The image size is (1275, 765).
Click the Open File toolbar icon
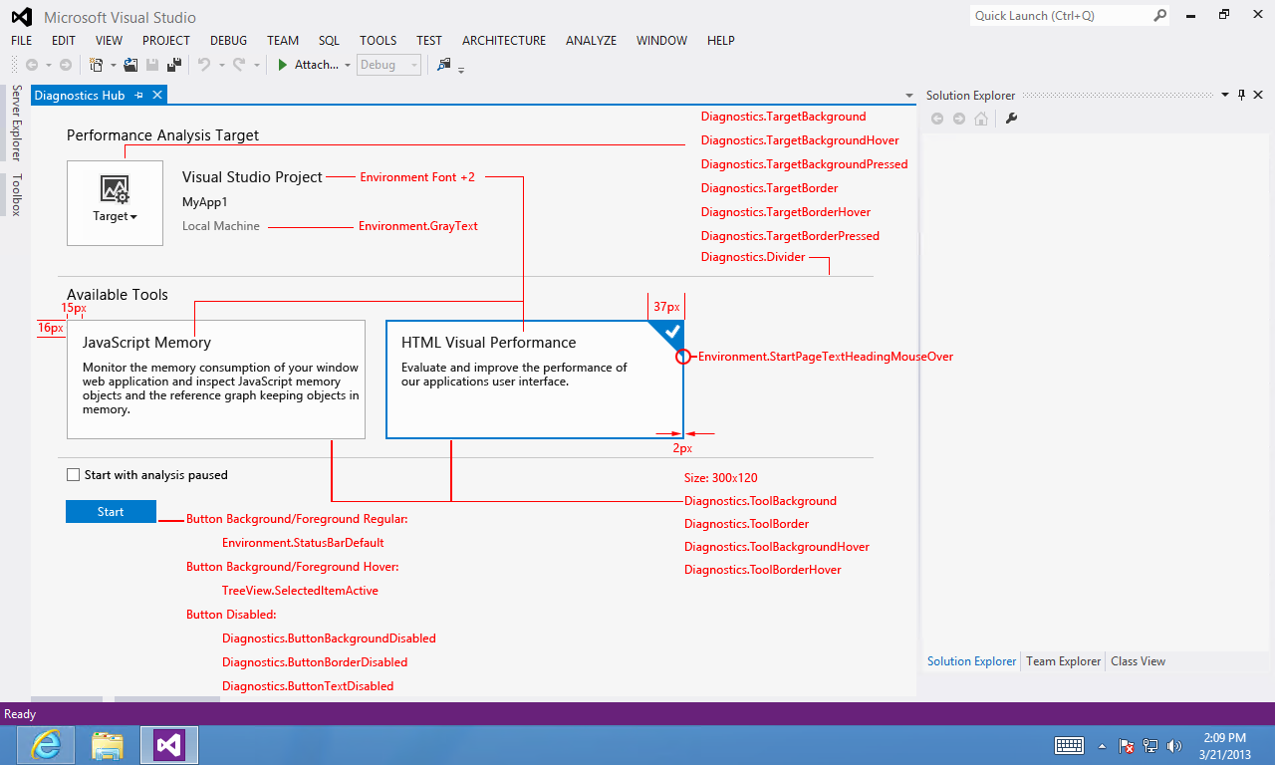(131, 65)
